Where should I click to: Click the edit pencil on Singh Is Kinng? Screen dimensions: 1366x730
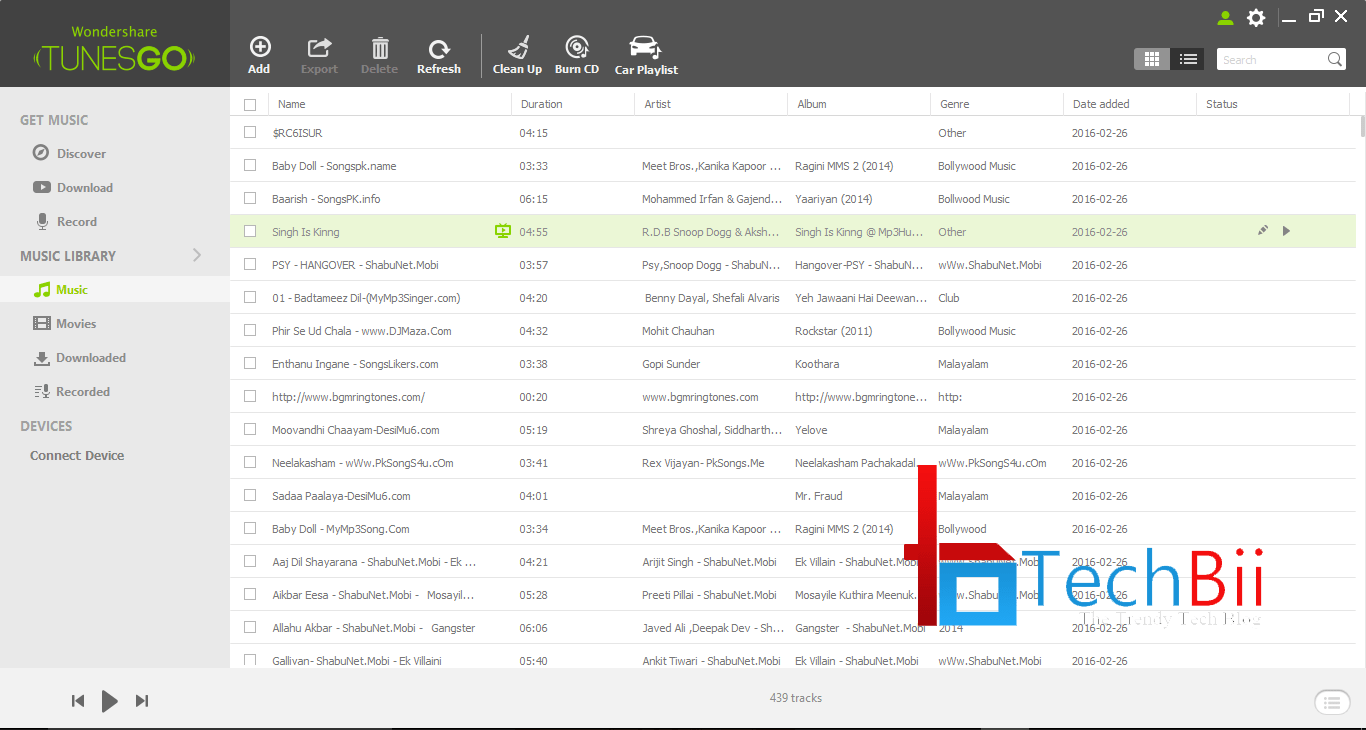[x=1262, y=231]
